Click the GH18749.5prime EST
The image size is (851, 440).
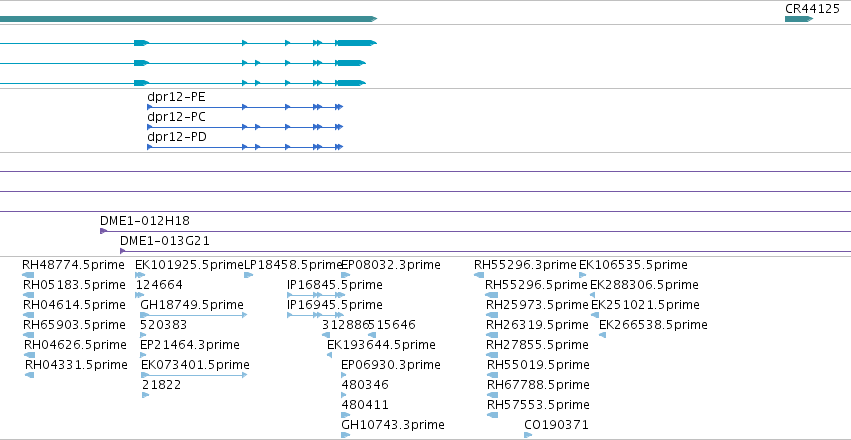coord(192,305)
